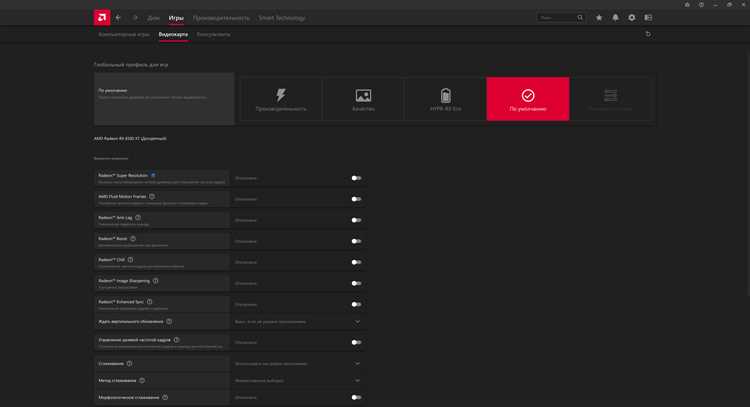750x407 pixels.
Task: Switch to the Производительность top tab
Action: click(x=221, y=18)
